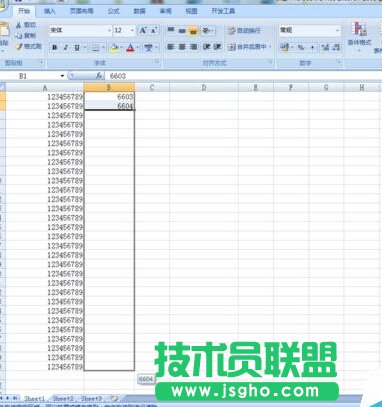Click the Insert Worksheet icon after Sheet3

pyautogui.click(x=114, y=398)
